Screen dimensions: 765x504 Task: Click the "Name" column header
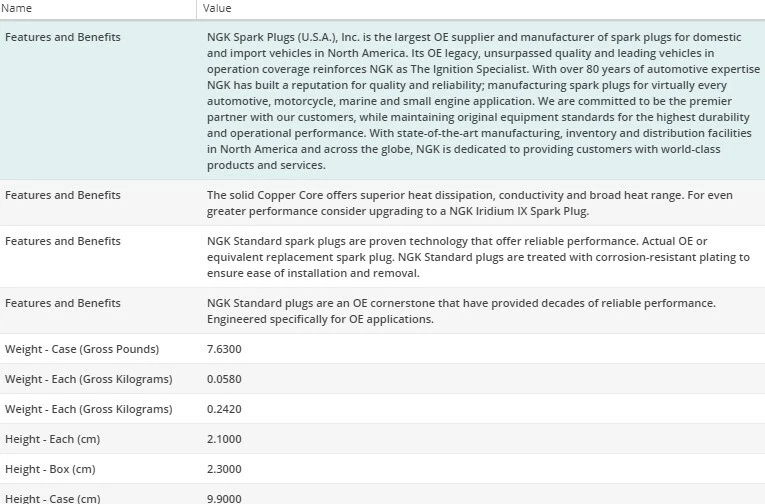click(18, 8)
